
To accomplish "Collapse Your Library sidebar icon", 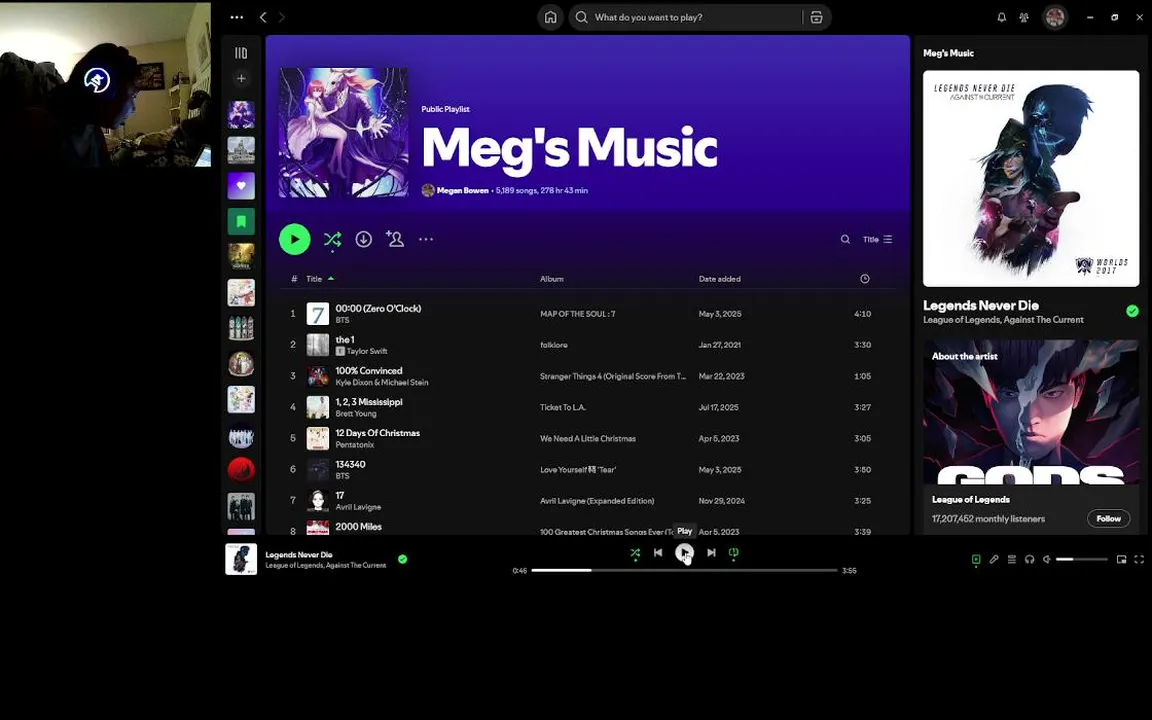I will pyautogui.click(x=241, y=53).
